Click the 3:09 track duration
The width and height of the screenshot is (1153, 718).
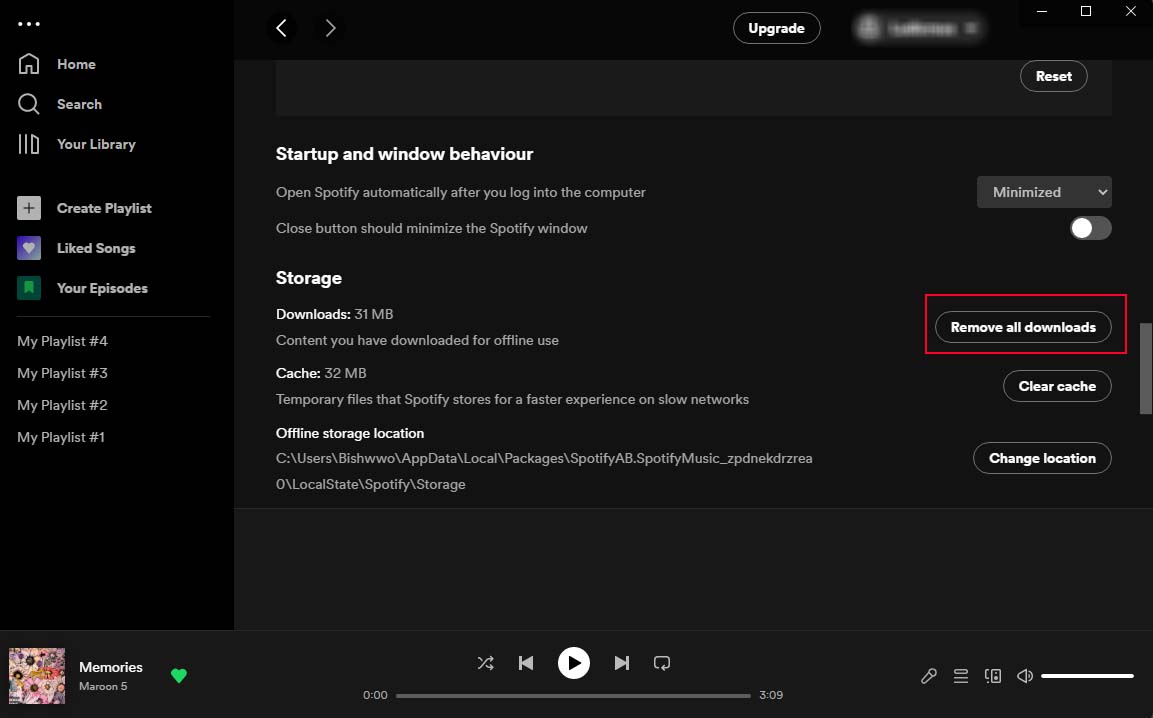[x=771, y=694]
